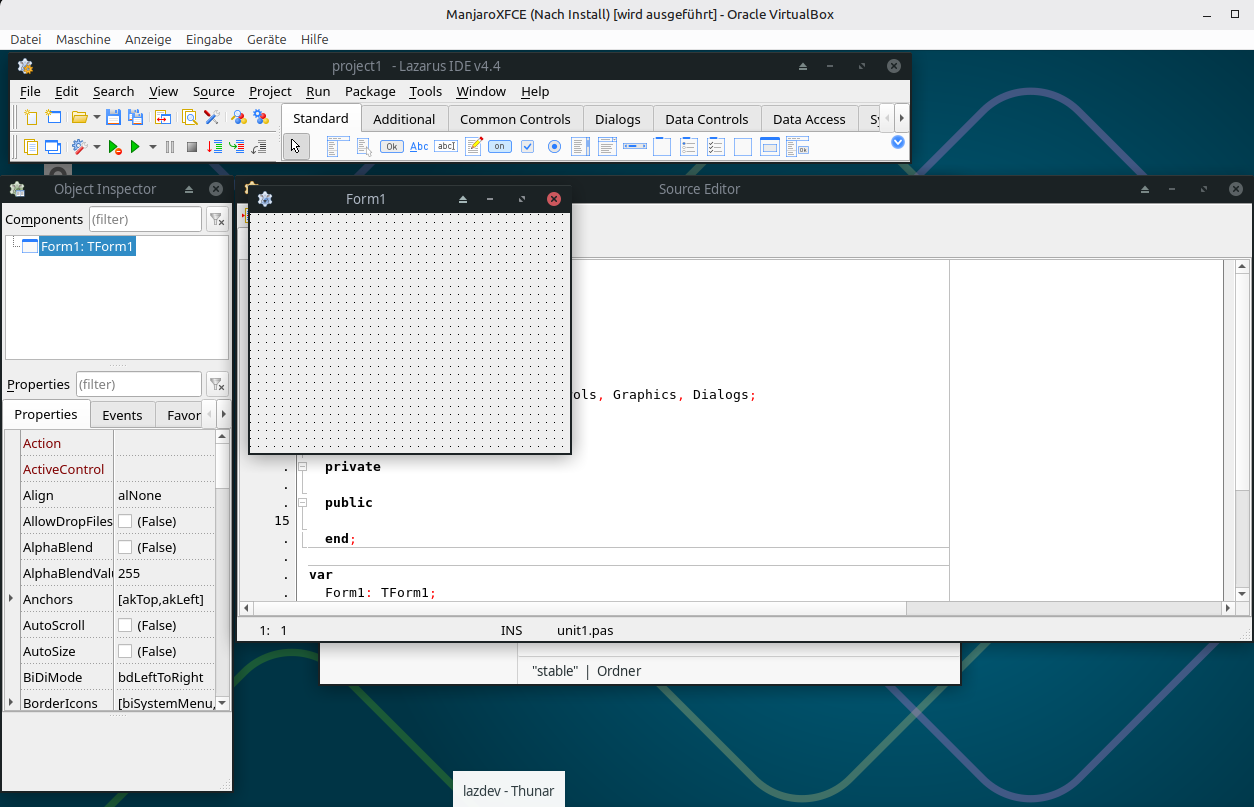The image size is (1254, 807).
Task: Select Form1: TForm1 in component tree
Action: coord(87,246)
